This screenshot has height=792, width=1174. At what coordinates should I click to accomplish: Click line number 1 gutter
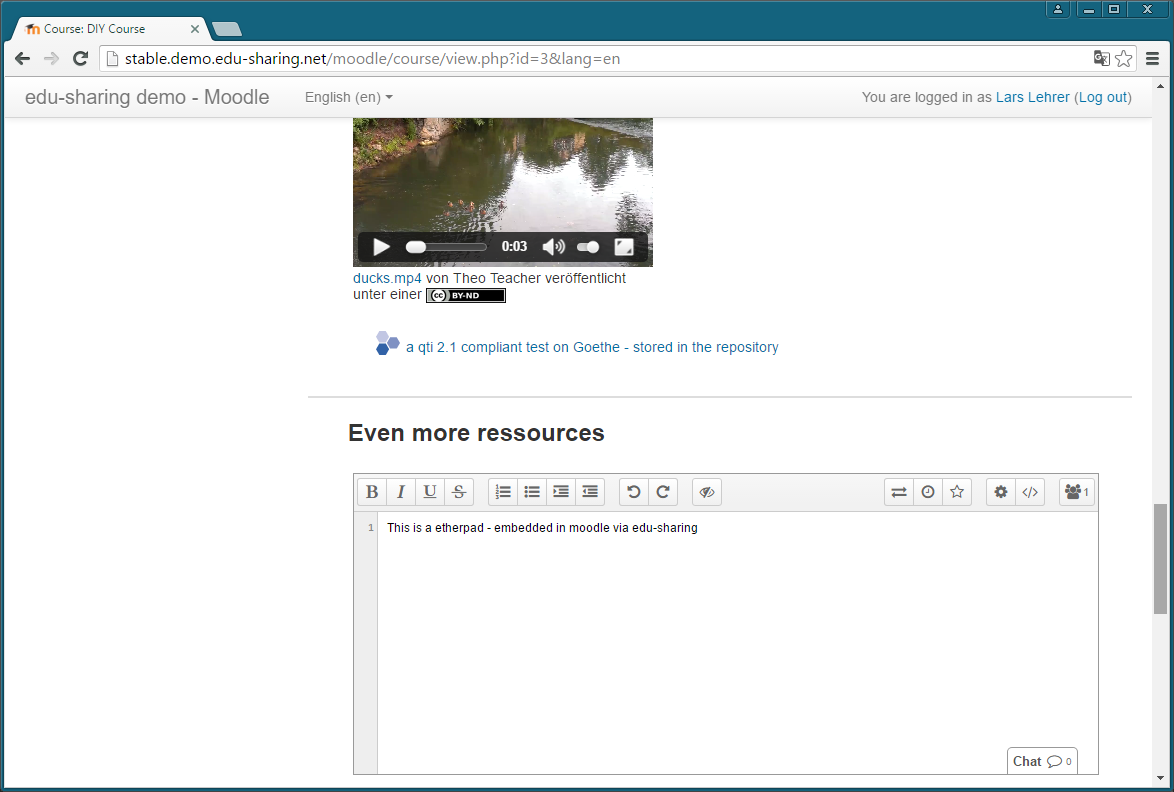pyautogui.click(x=370, y=528)
